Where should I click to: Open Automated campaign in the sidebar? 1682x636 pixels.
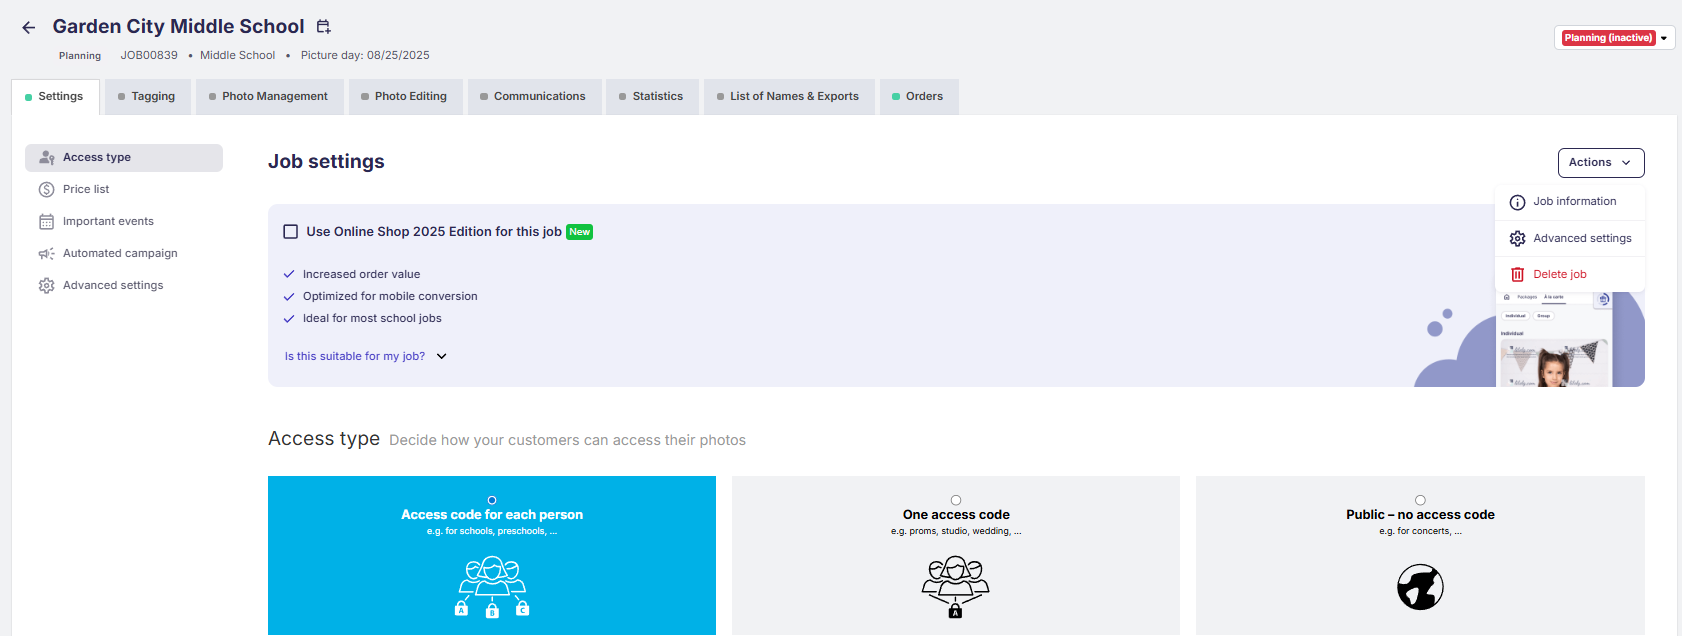(124, 254)
